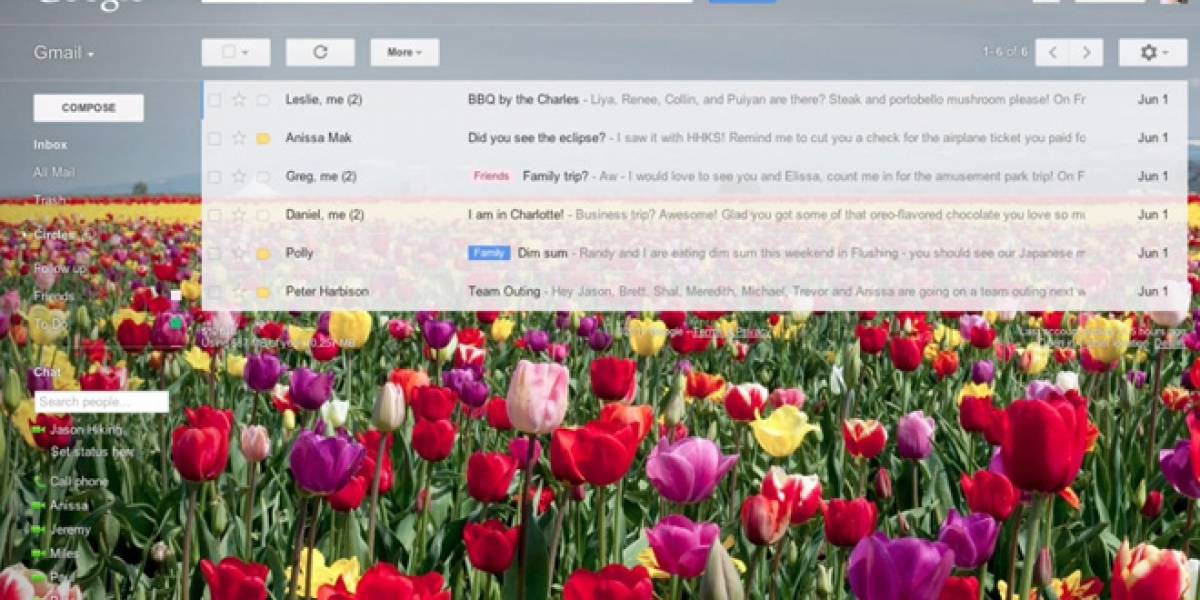Star the Anissa Mak email
This screenshot has width=1200, height=600.
[238, 138]
